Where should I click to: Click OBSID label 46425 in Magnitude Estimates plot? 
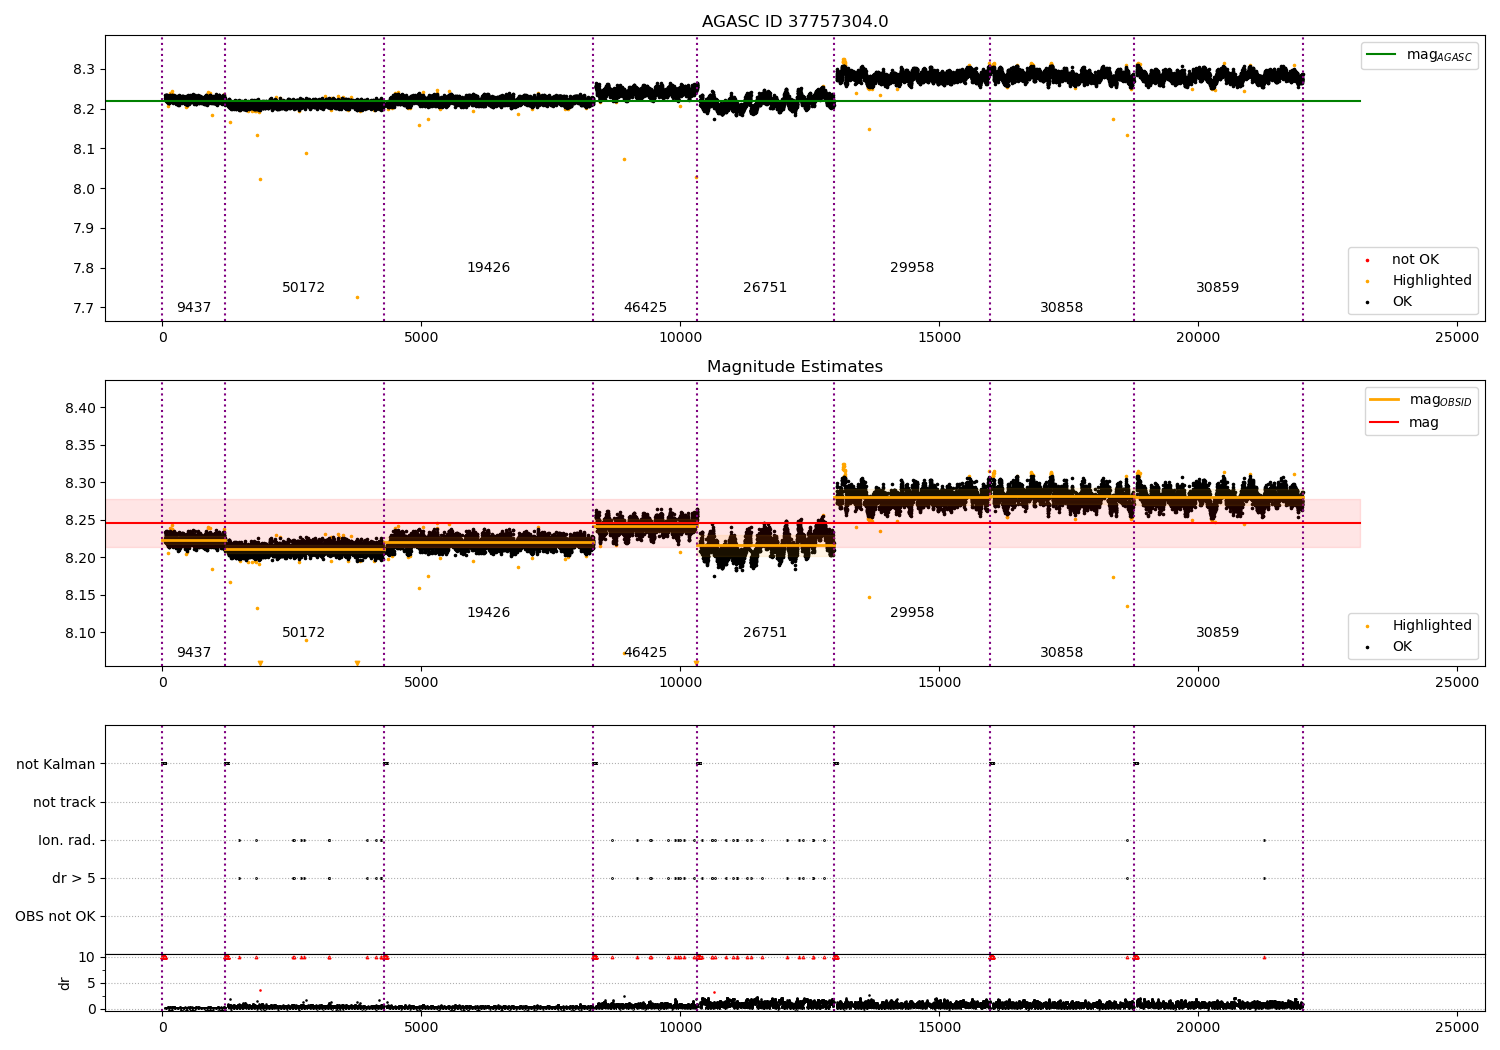[x=645, y=653]
